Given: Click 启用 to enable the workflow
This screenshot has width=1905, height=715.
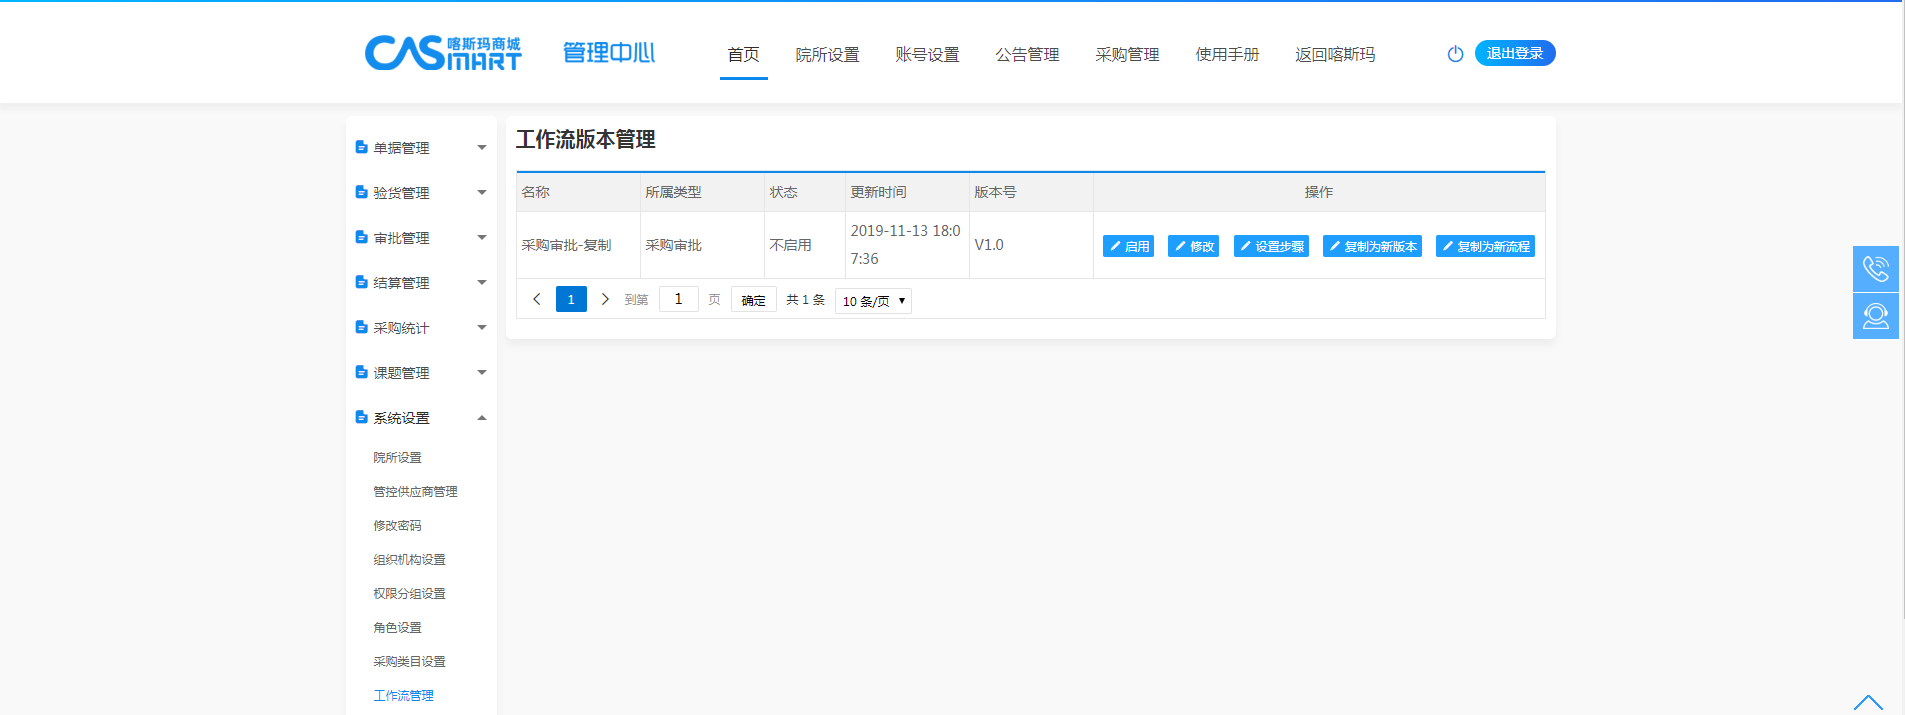Looking at the screenshot, I should click(x=1128, y=246).
